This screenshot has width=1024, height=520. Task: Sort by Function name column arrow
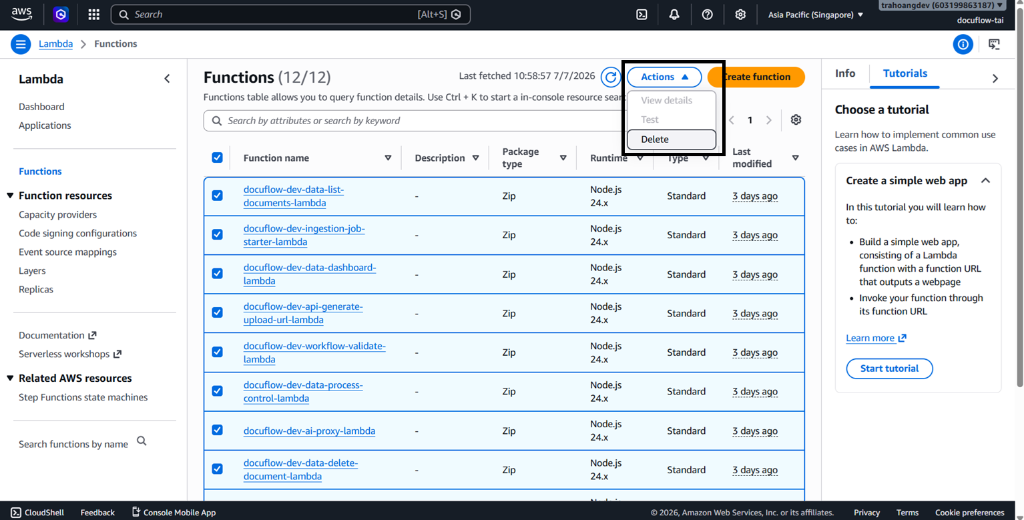tap(388, 158)
